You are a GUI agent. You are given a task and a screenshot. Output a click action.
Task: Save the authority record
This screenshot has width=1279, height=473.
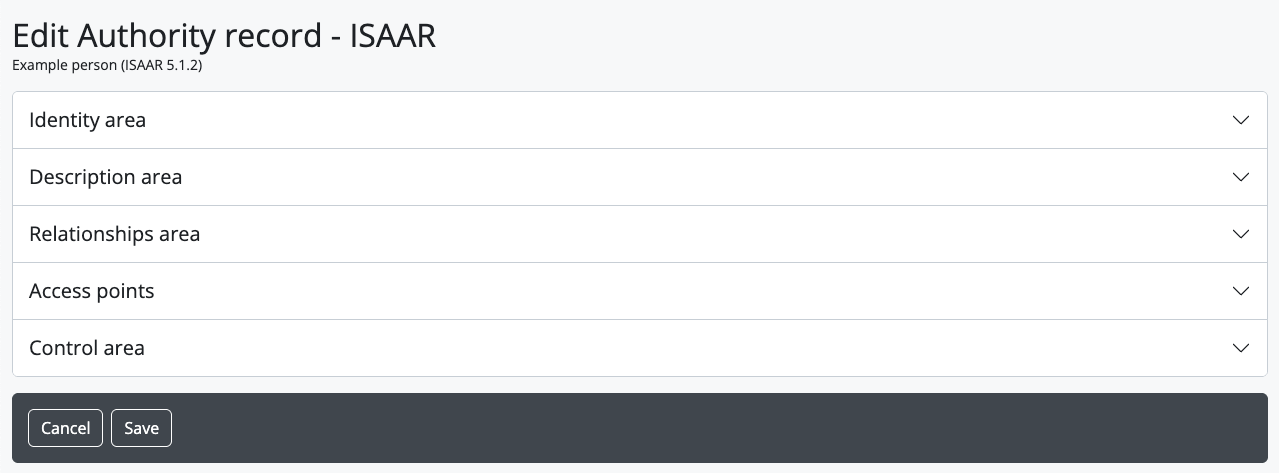[x=141, y=428]
